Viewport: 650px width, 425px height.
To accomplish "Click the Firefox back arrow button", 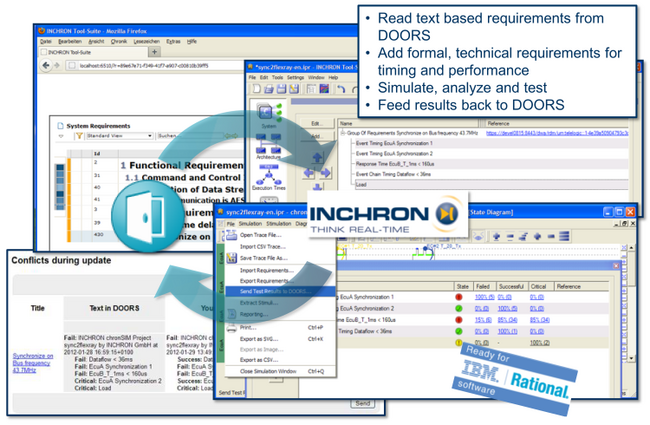I will click(46, 65).
